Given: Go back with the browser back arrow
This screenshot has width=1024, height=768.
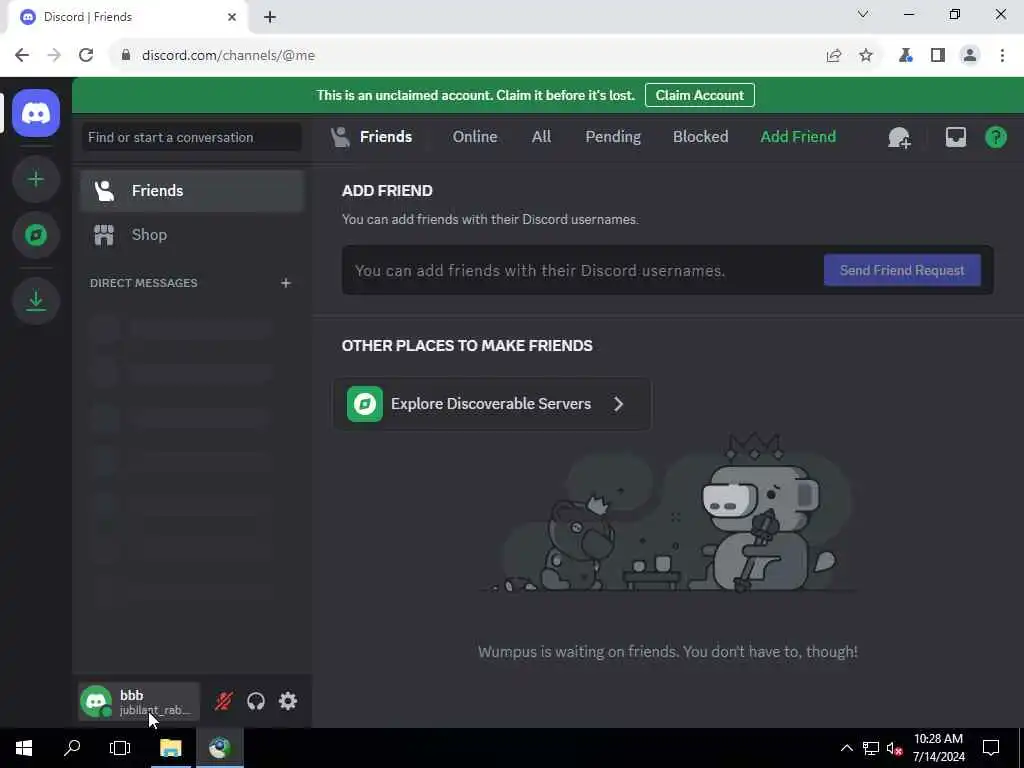Looking at the screenshot, I should pos(22,56).
